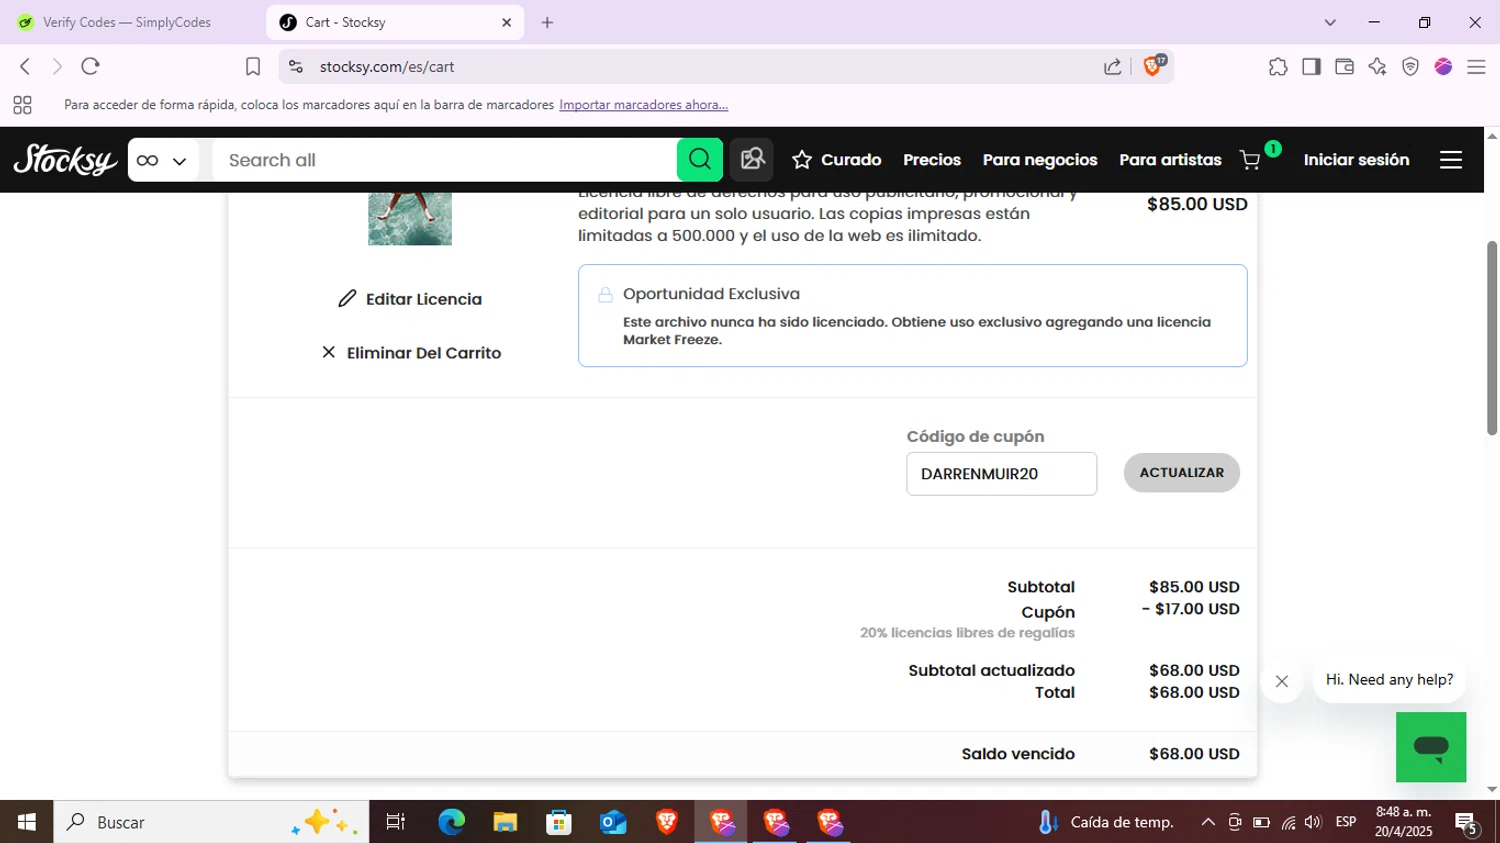Image resolution: width=1500 pixels, height=843 pixels.
Task: Click the green search magnifier button
Action: pyautogui.click(x=700, y=160)
